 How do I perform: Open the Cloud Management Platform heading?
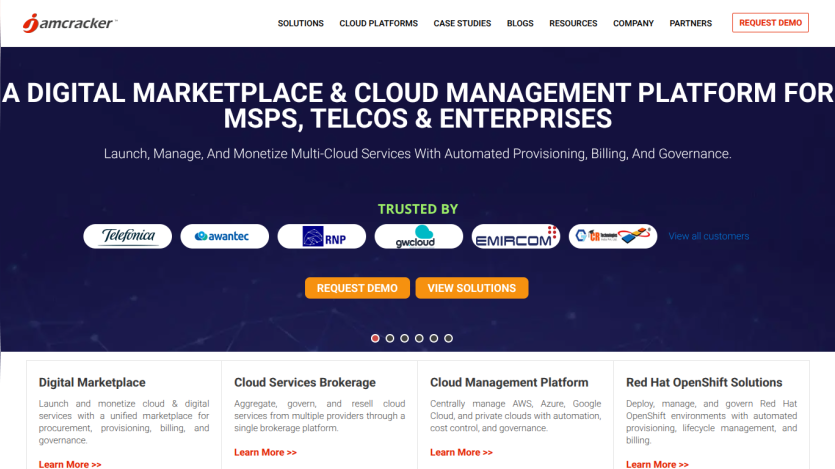coord(509,382)
